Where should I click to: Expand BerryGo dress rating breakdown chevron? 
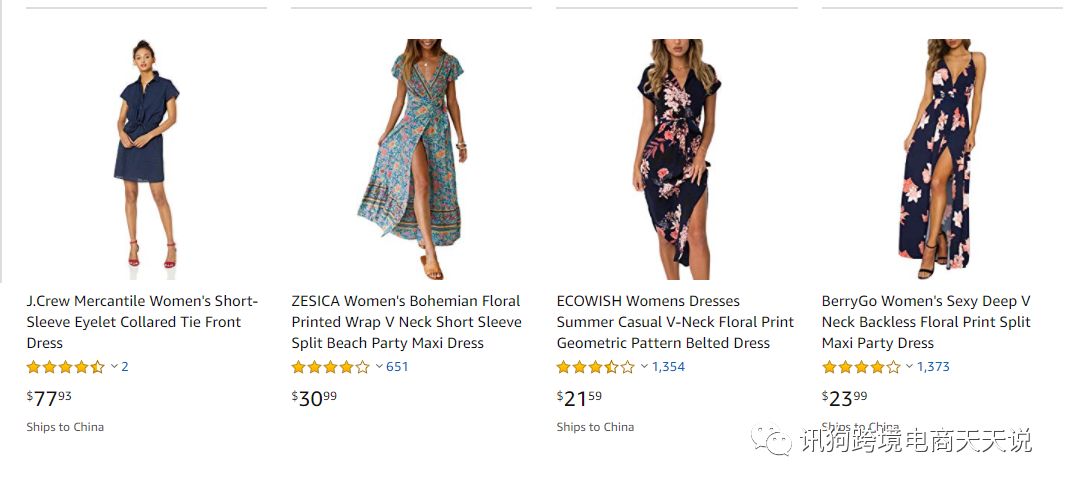909,367
